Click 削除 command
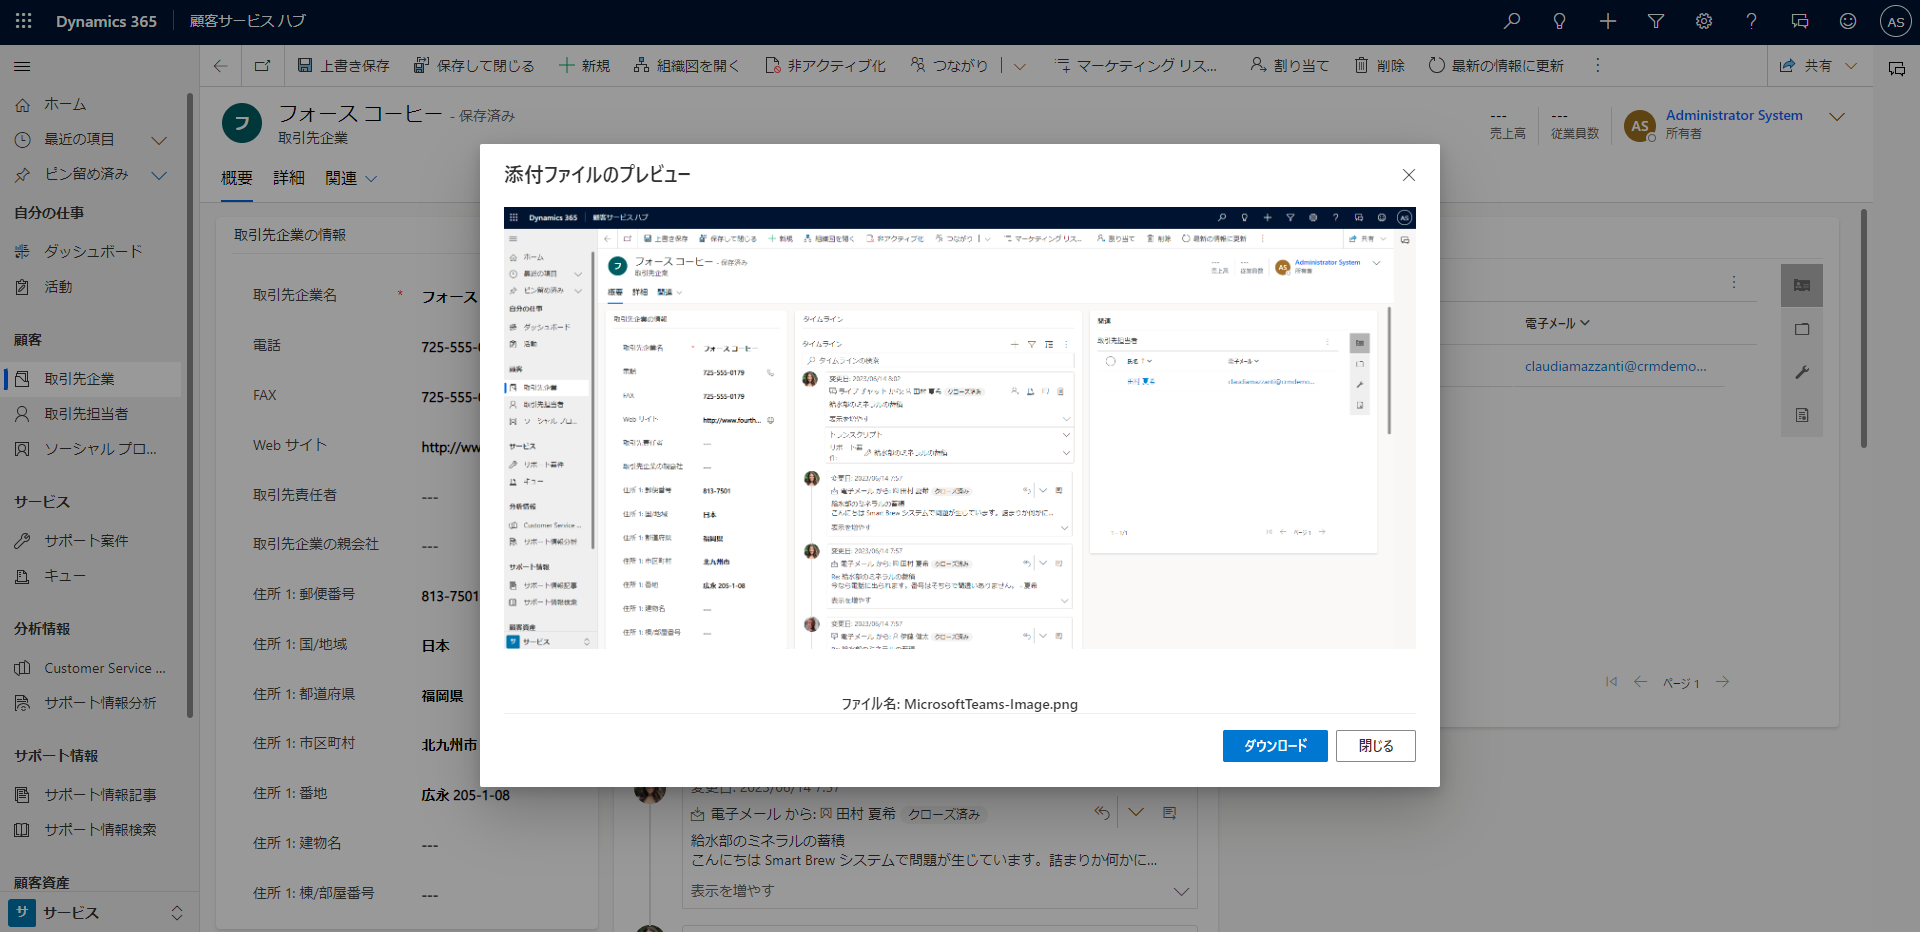1920x932 pixels. coord(1379,66)
